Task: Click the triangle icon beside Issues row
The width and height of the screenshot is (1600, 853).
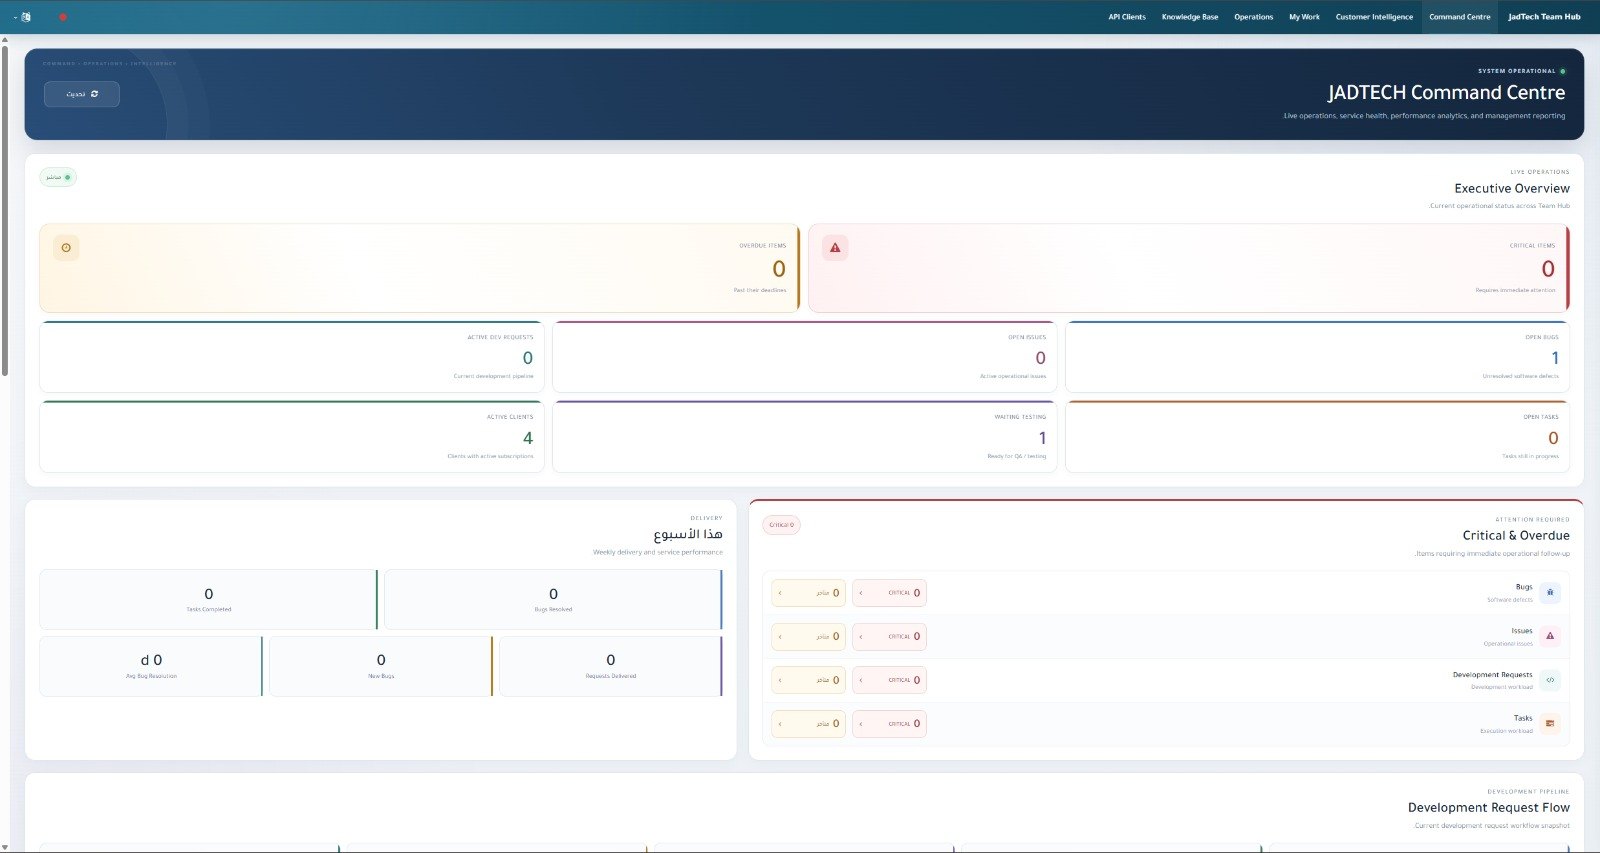Action: (1550, 636)
